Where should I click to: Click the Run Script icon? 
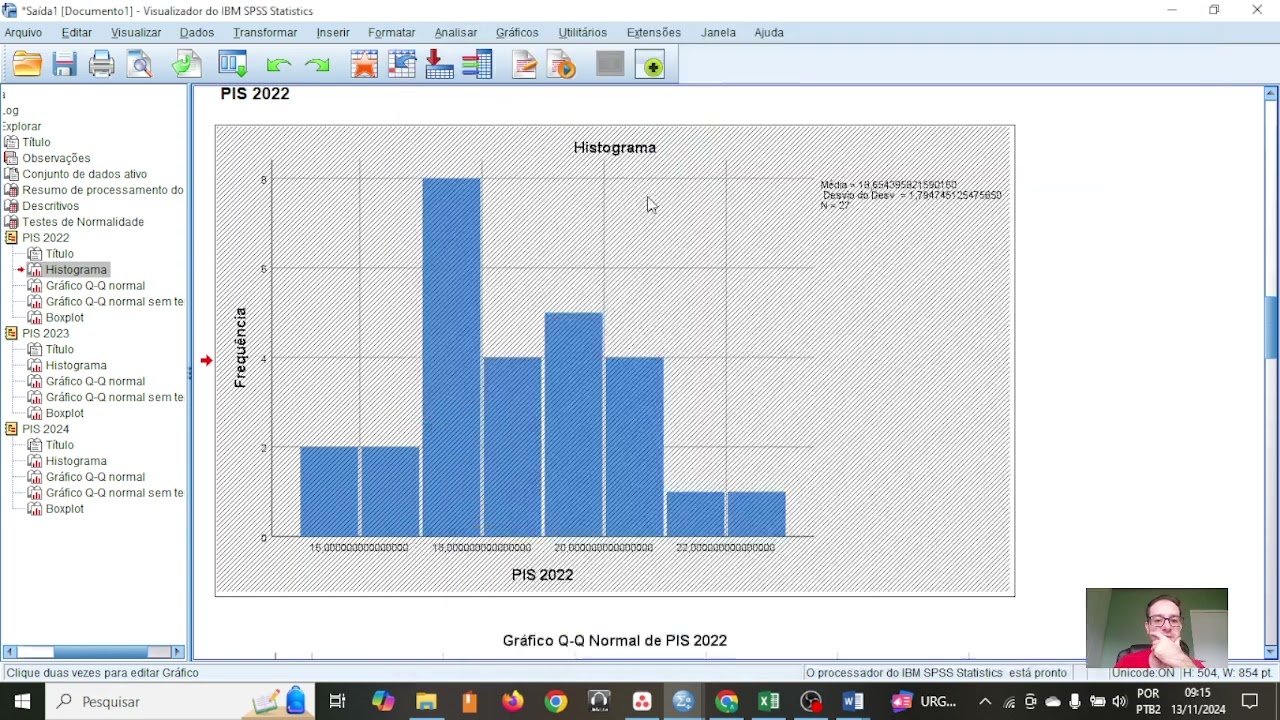click(562, 66)
